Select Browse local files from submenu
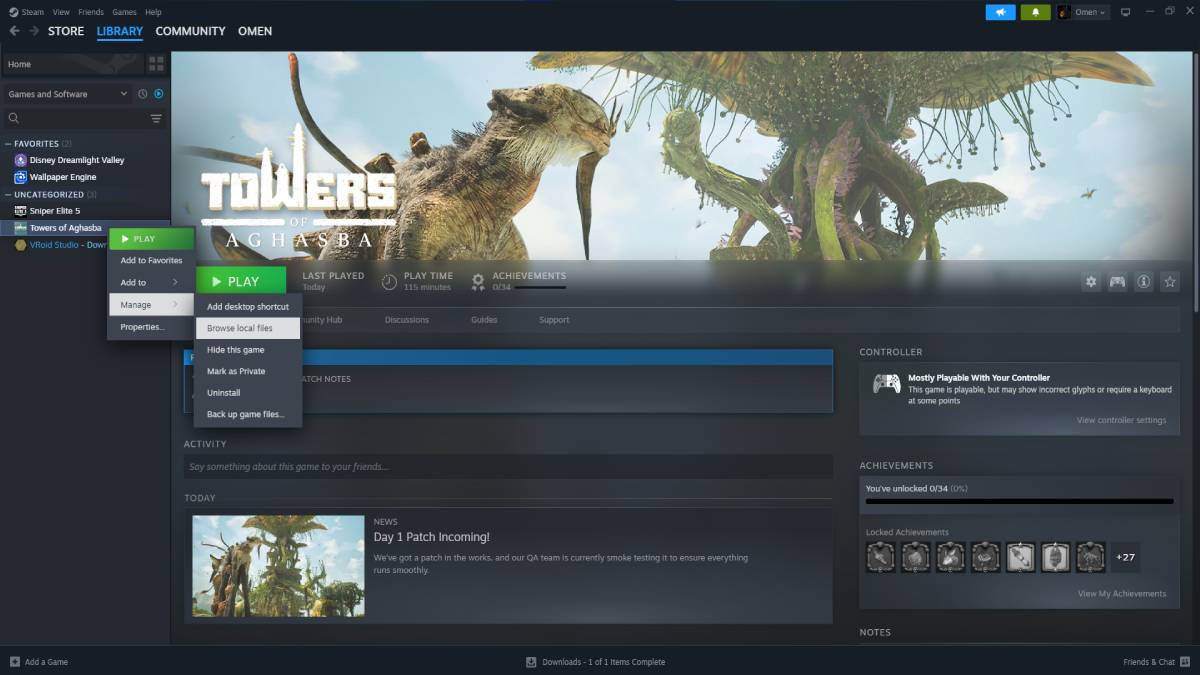This screenshot has width=1200, height=675. pyautogui.click(x=240, y=328)
